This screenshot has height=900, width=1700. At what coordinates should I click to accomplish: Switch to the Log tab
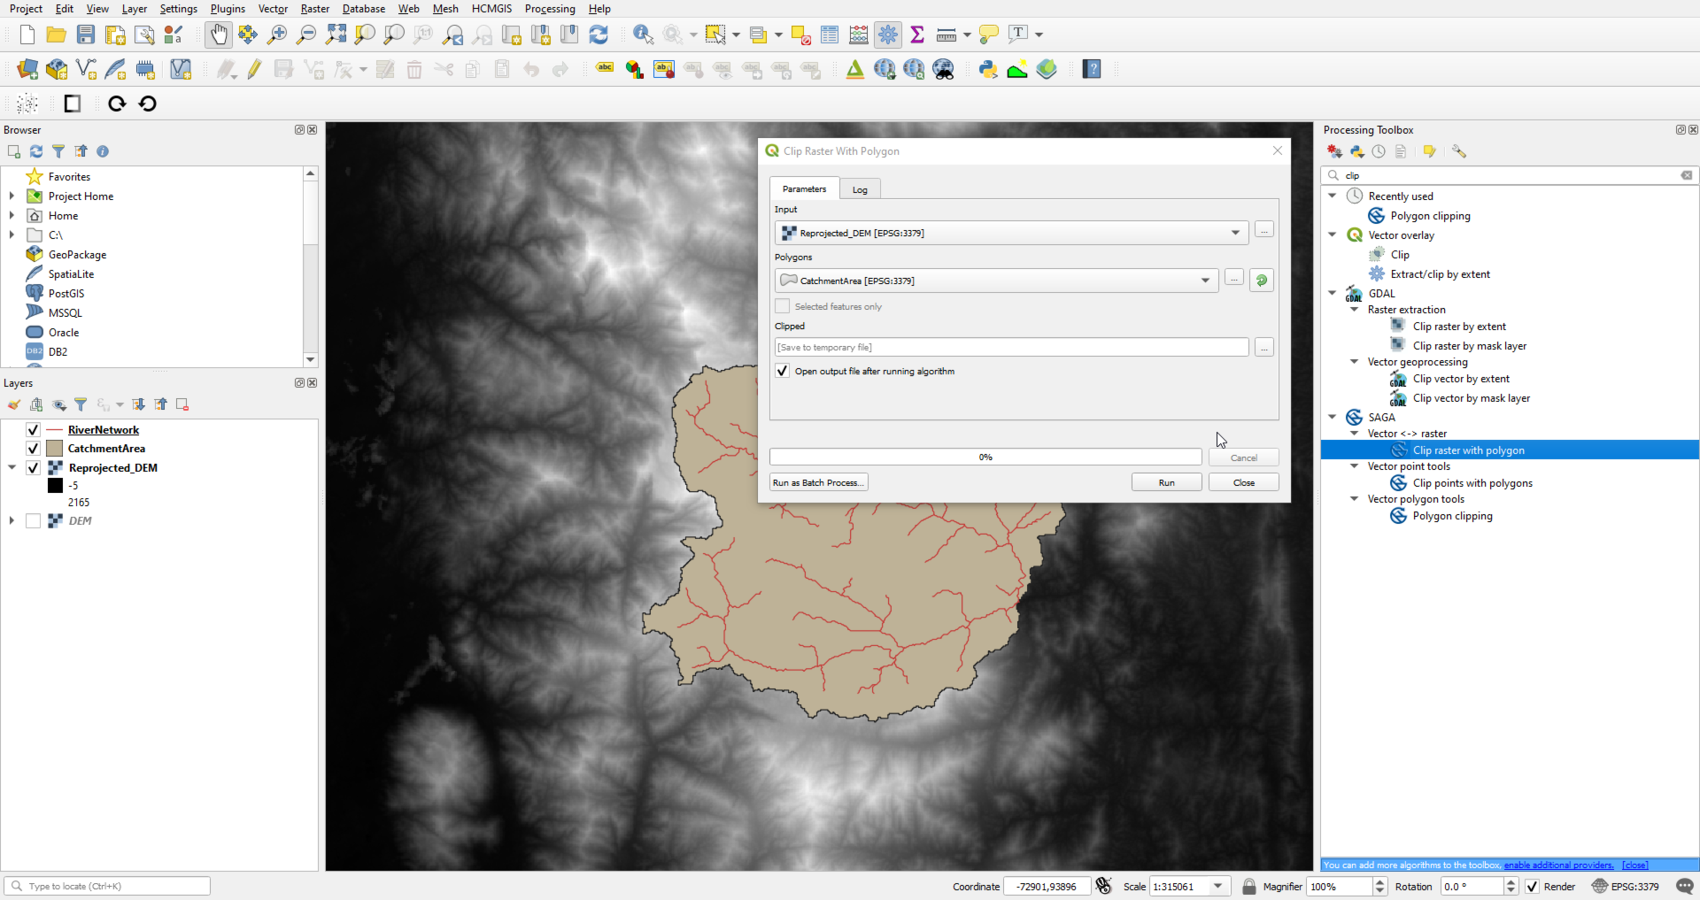[x=860, y=189]
